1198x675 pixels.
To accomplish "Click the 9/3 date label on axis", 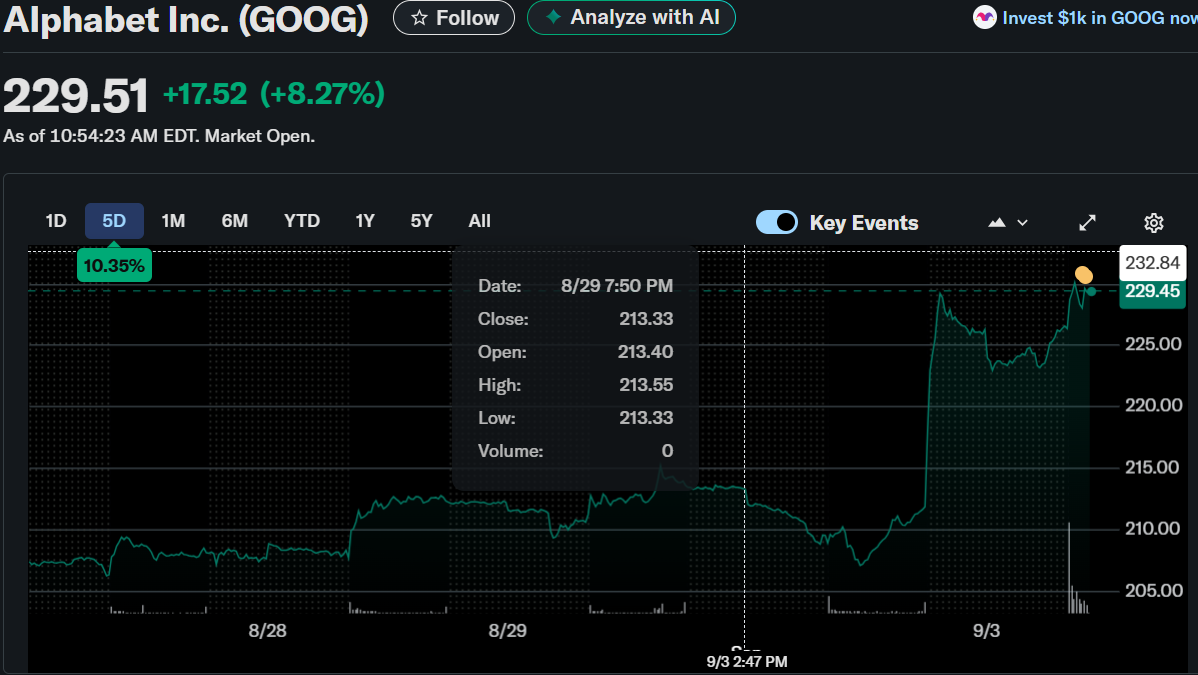I will coord(986,631).
